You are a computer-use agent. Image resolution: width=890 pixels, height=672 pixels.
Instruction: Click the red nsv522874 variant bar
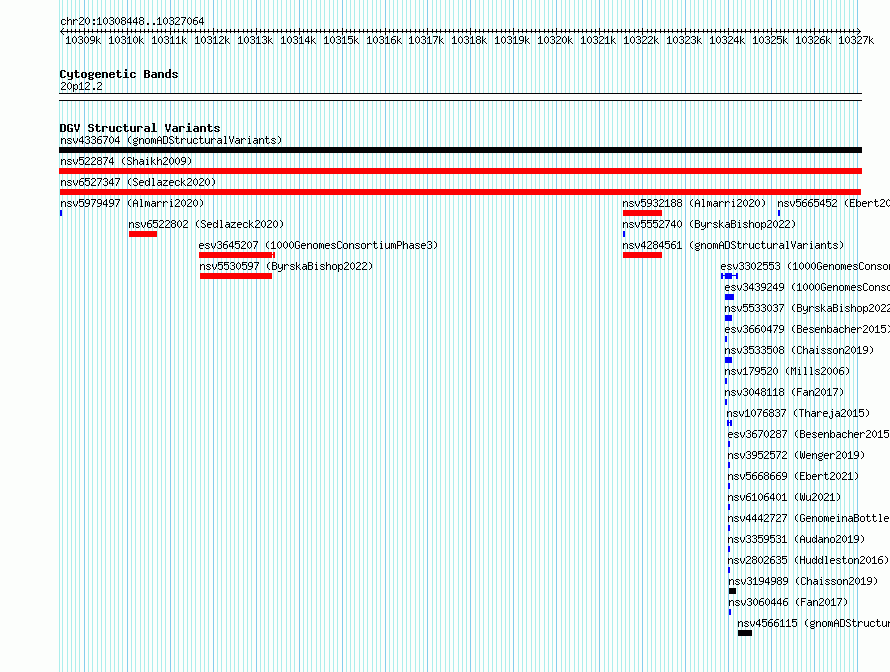click(x=460, y=171)
